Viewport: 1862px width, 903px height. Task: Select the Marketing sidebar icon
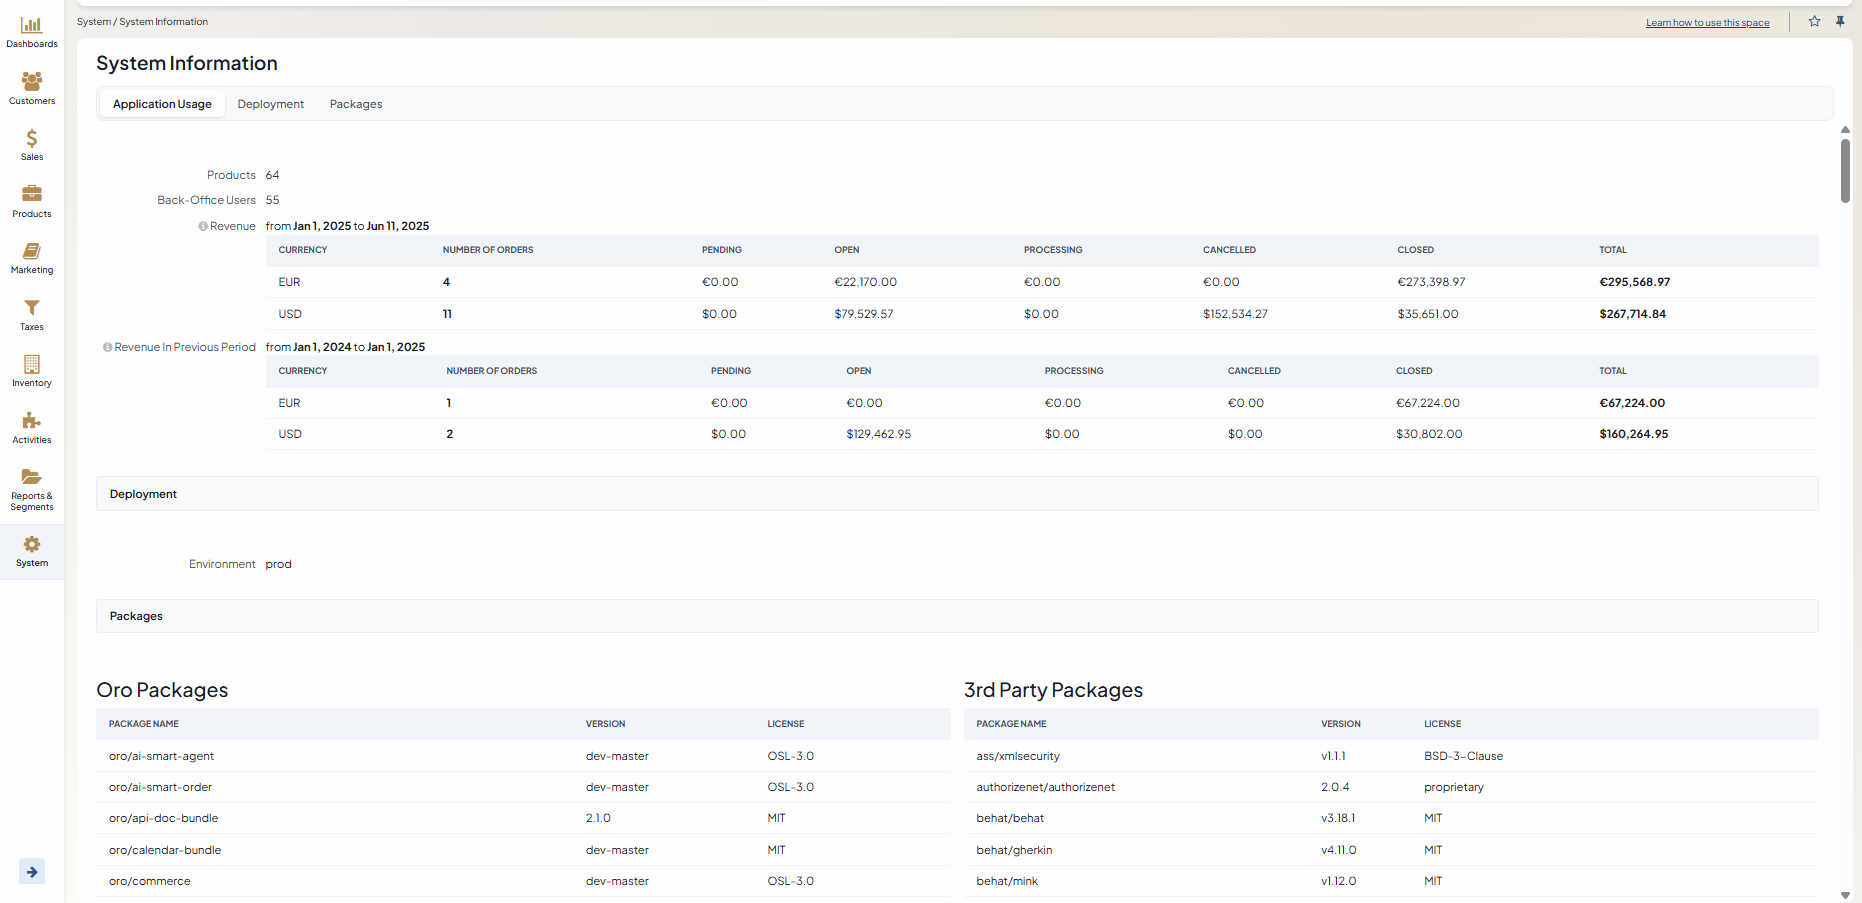[x=32, y=251]
